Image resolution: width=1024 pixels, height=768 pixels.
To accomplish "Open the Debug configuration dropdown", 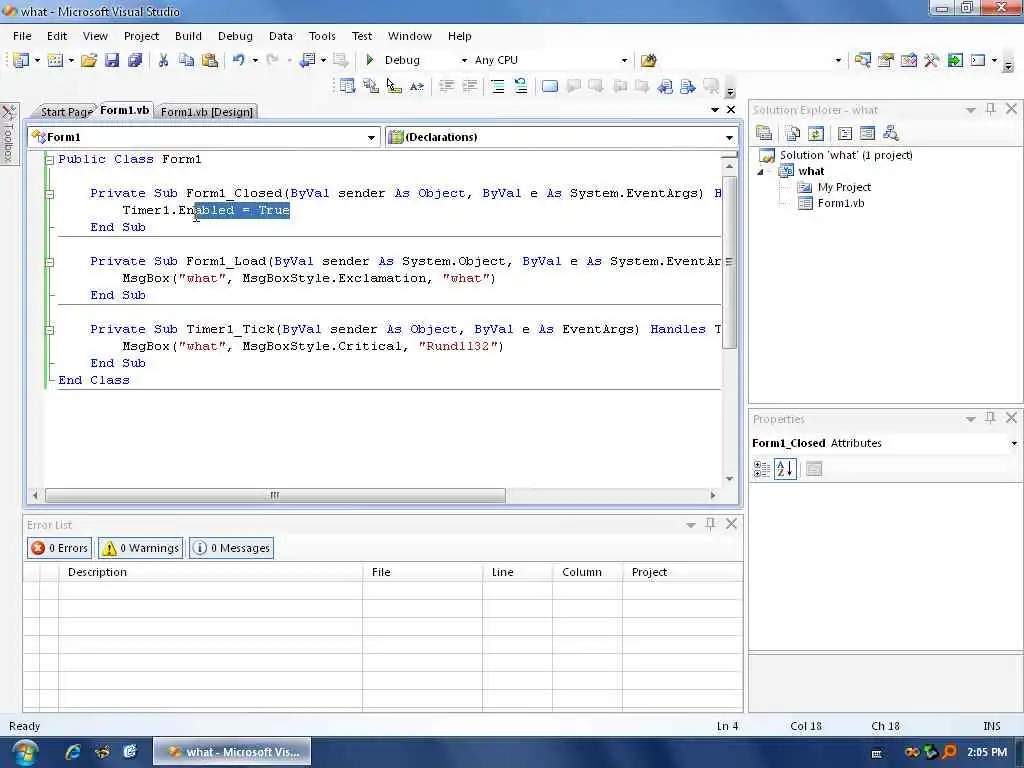I will coord(464,60).
